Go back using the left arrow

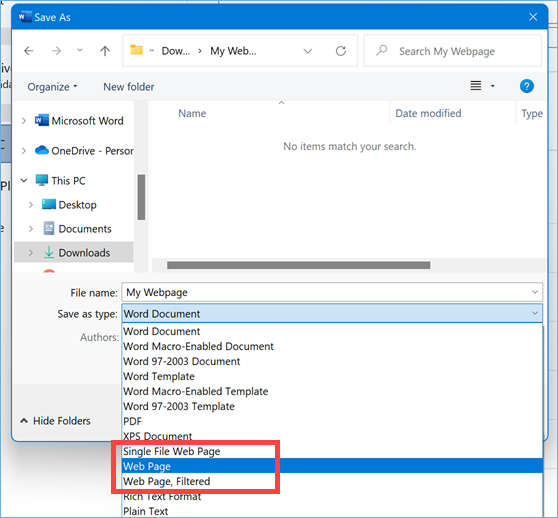29,51
